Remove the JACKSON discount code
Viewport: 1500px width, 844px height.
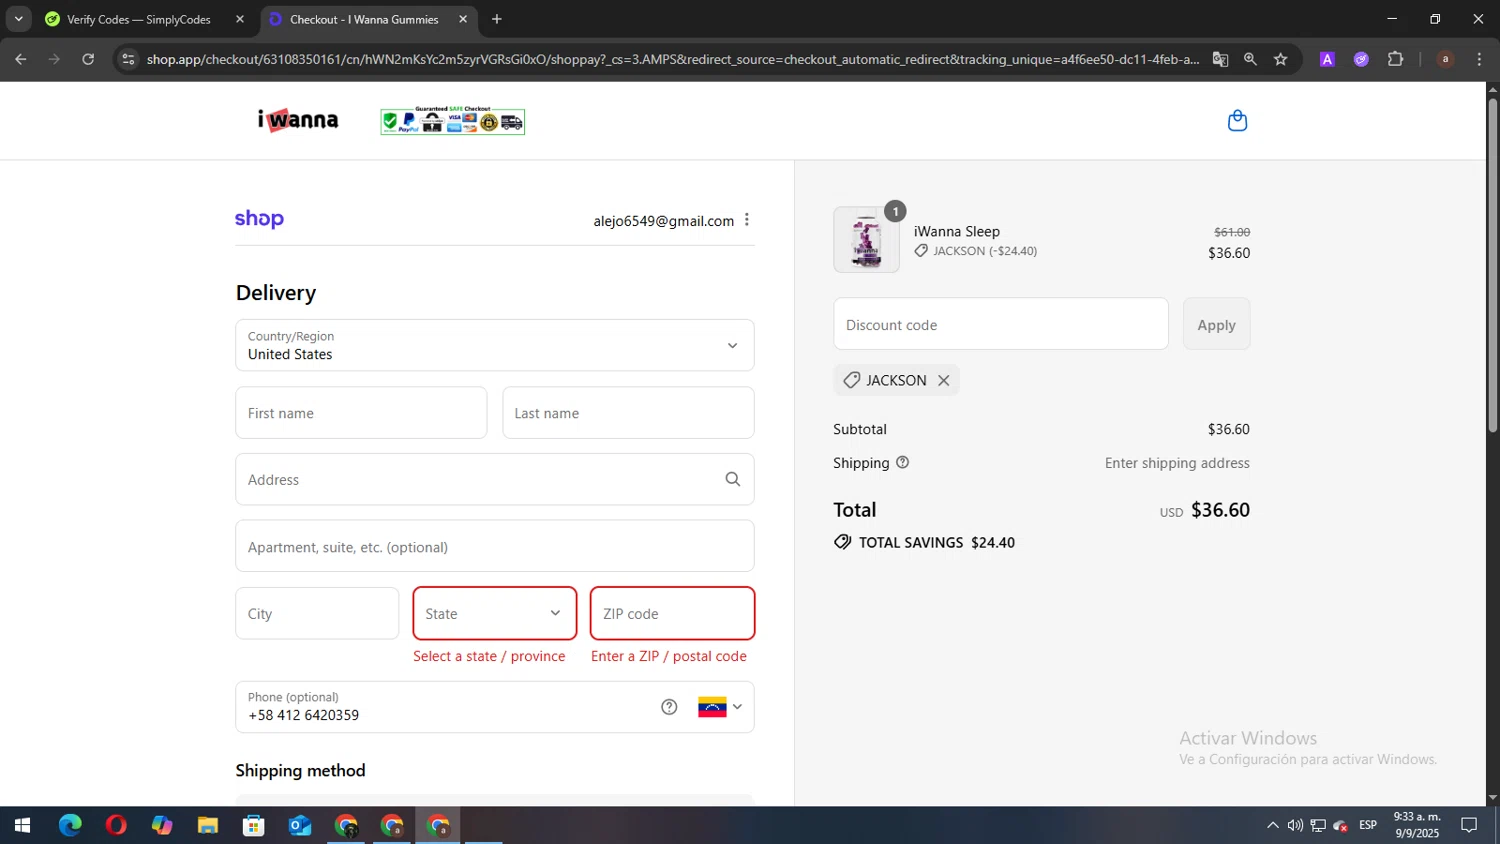tap(943, 380)
